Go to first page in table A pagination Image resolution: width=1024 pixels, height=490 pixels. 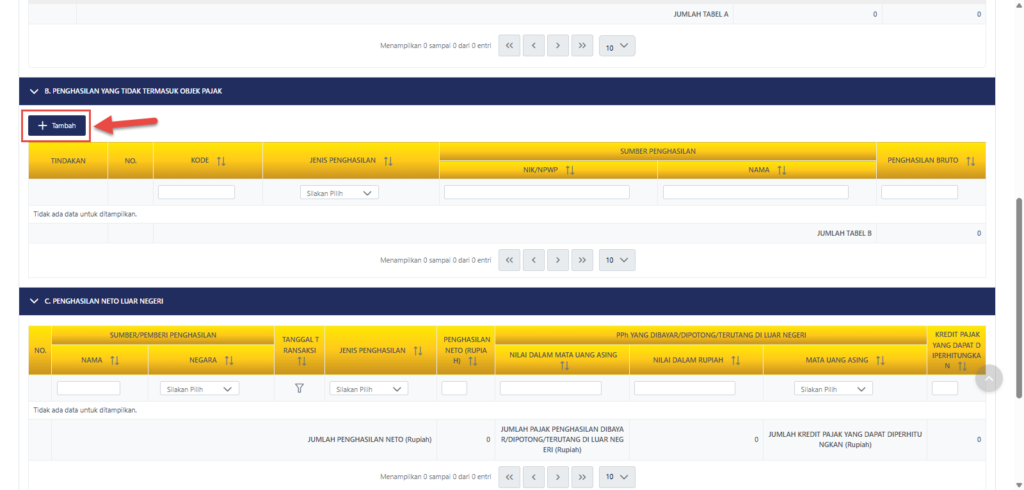[509, 46]
